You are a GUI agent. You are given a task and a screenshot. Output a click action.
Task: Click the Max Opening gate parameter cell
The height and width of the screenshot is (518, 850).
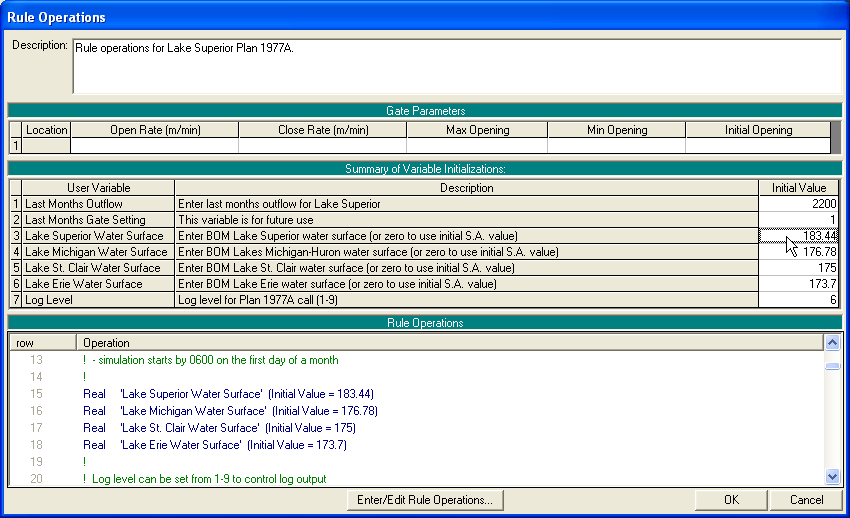click(x=477, y=146)
